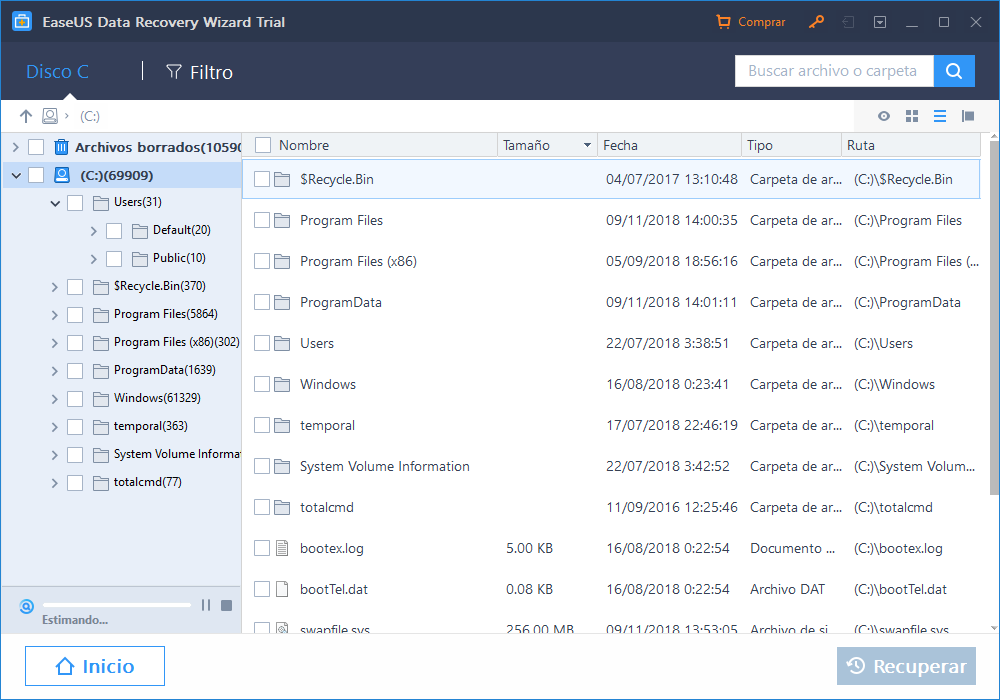Click the Buscar archivo o carpeta field
The width and height of the screenshot is (1000, 700).
[834, 71]
